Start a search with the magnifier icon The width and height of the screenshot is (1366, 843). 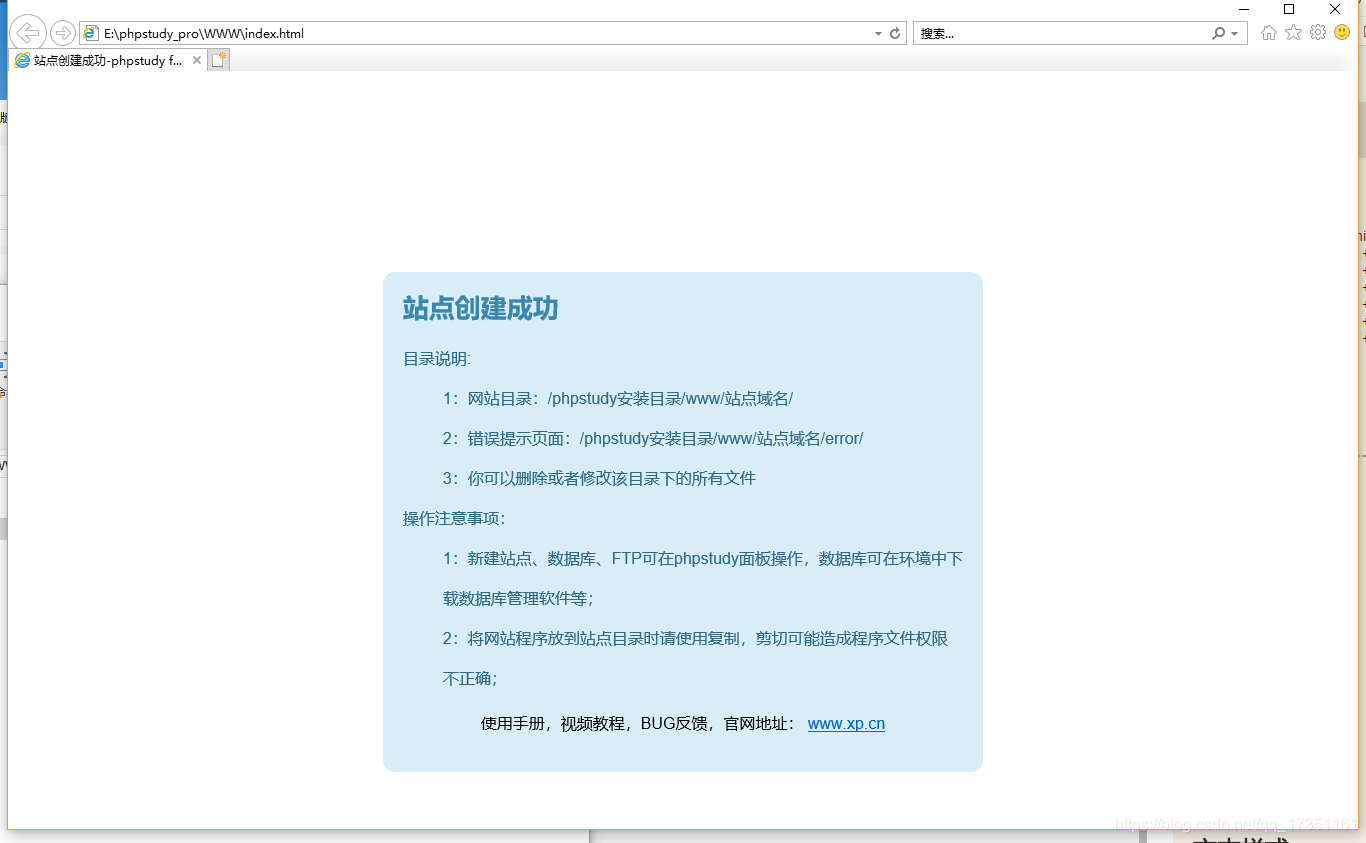click(1216, 32)
